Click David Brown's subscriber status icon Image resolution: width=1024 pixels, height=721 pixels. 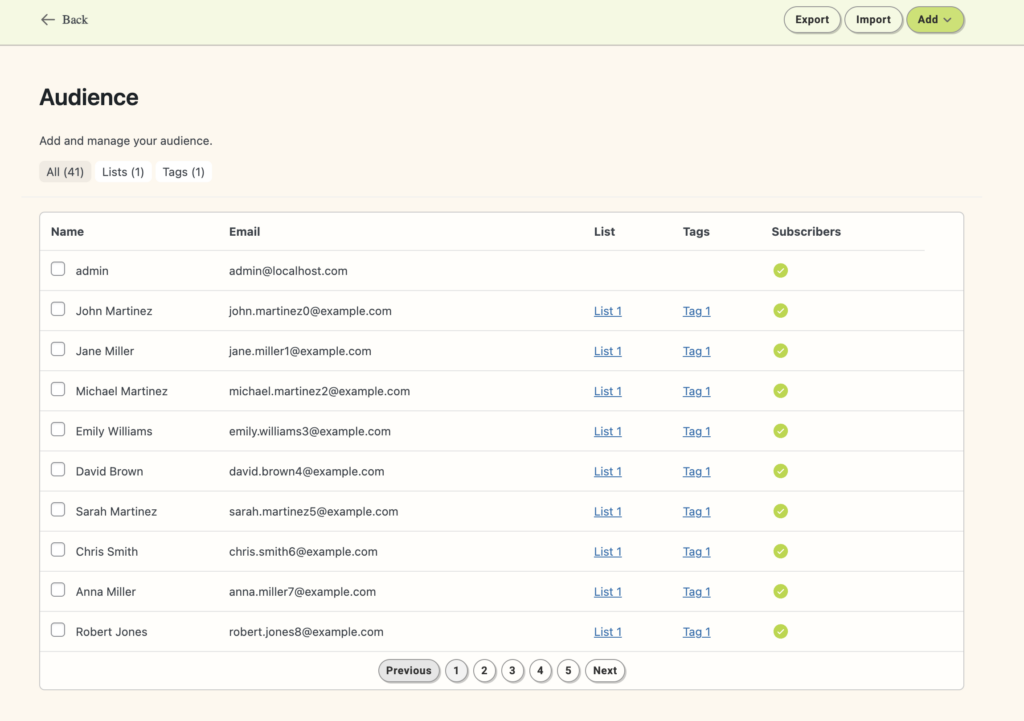[780, 471]
